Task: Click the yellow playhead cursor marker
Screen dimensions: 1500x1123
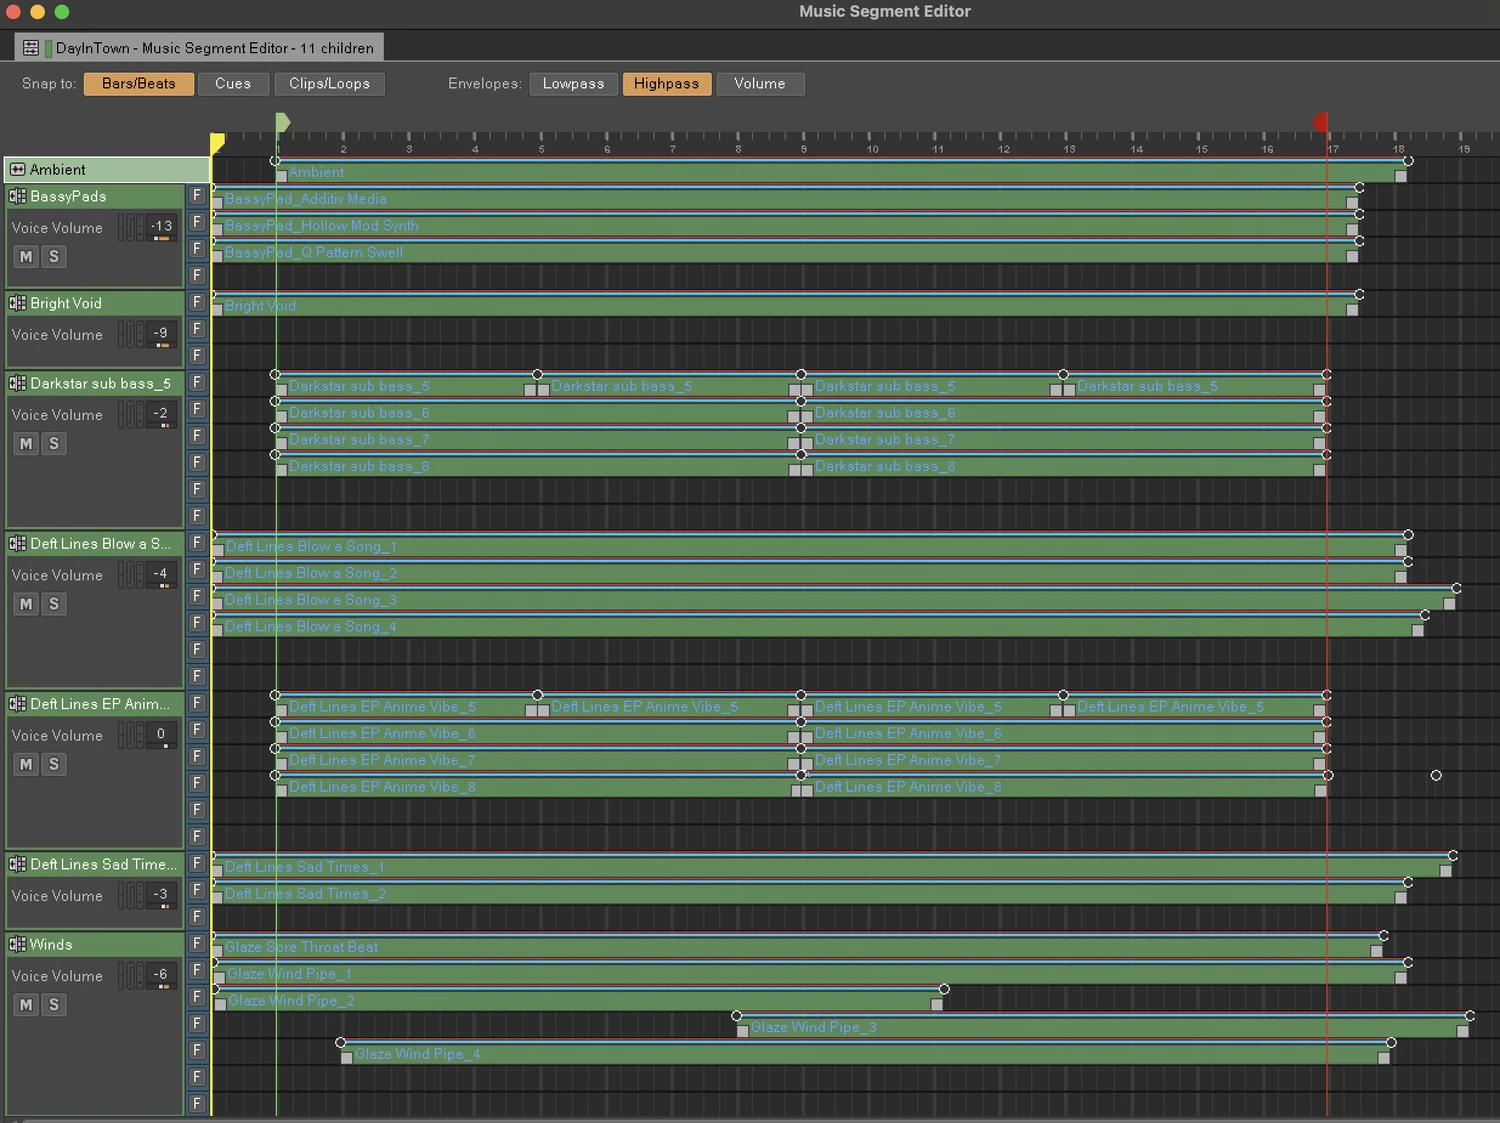Action: 217,143
